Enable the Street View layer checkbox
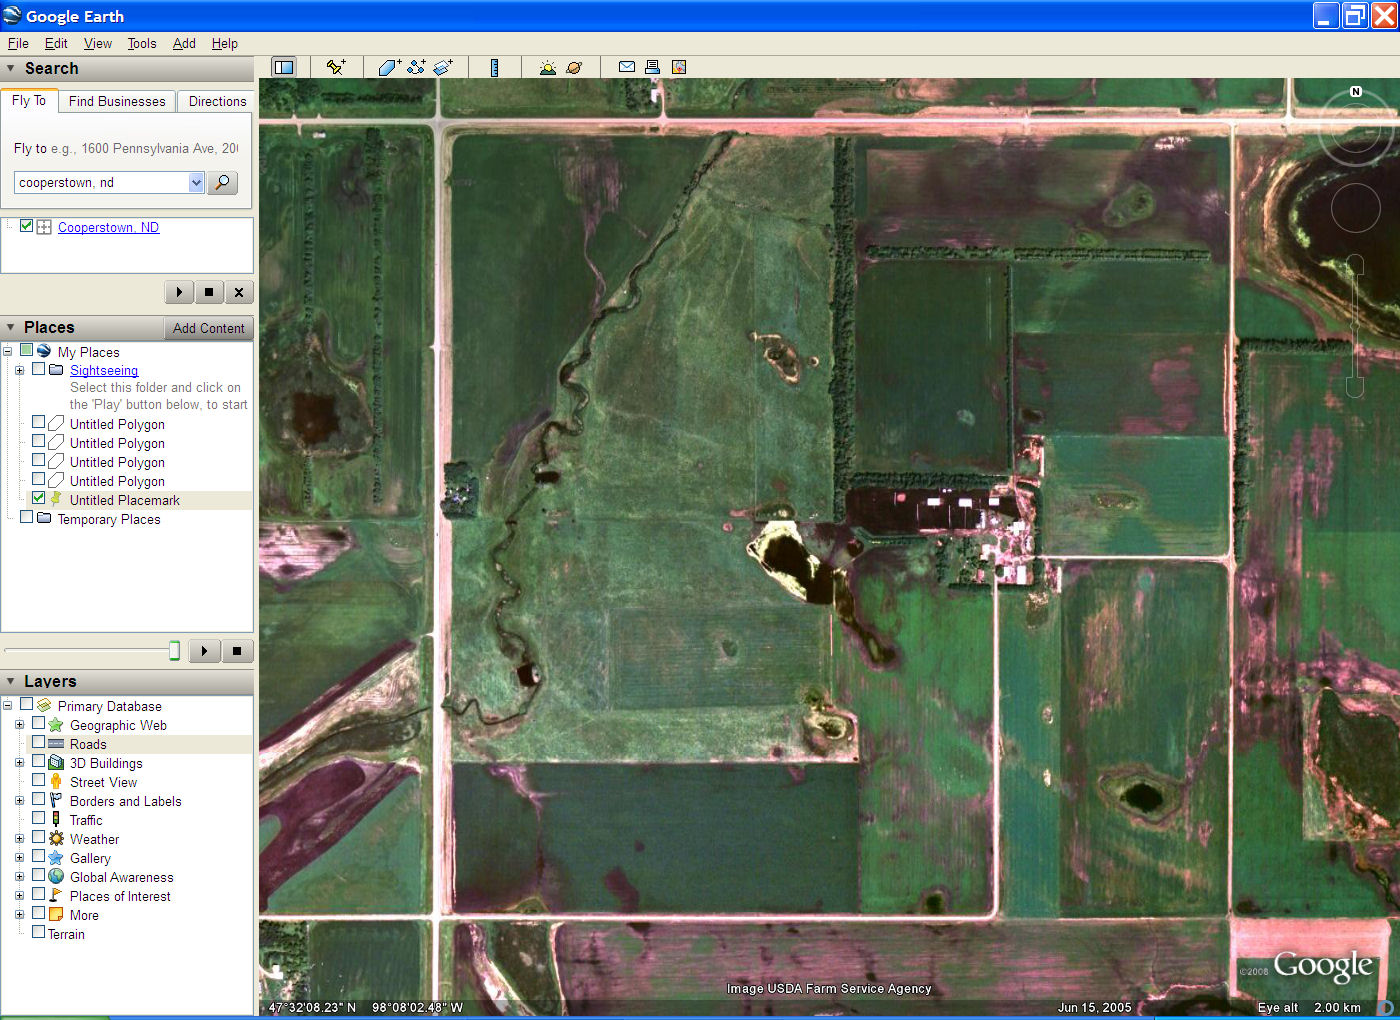The image size is (1400, 1020). click(x=38, y=780)
